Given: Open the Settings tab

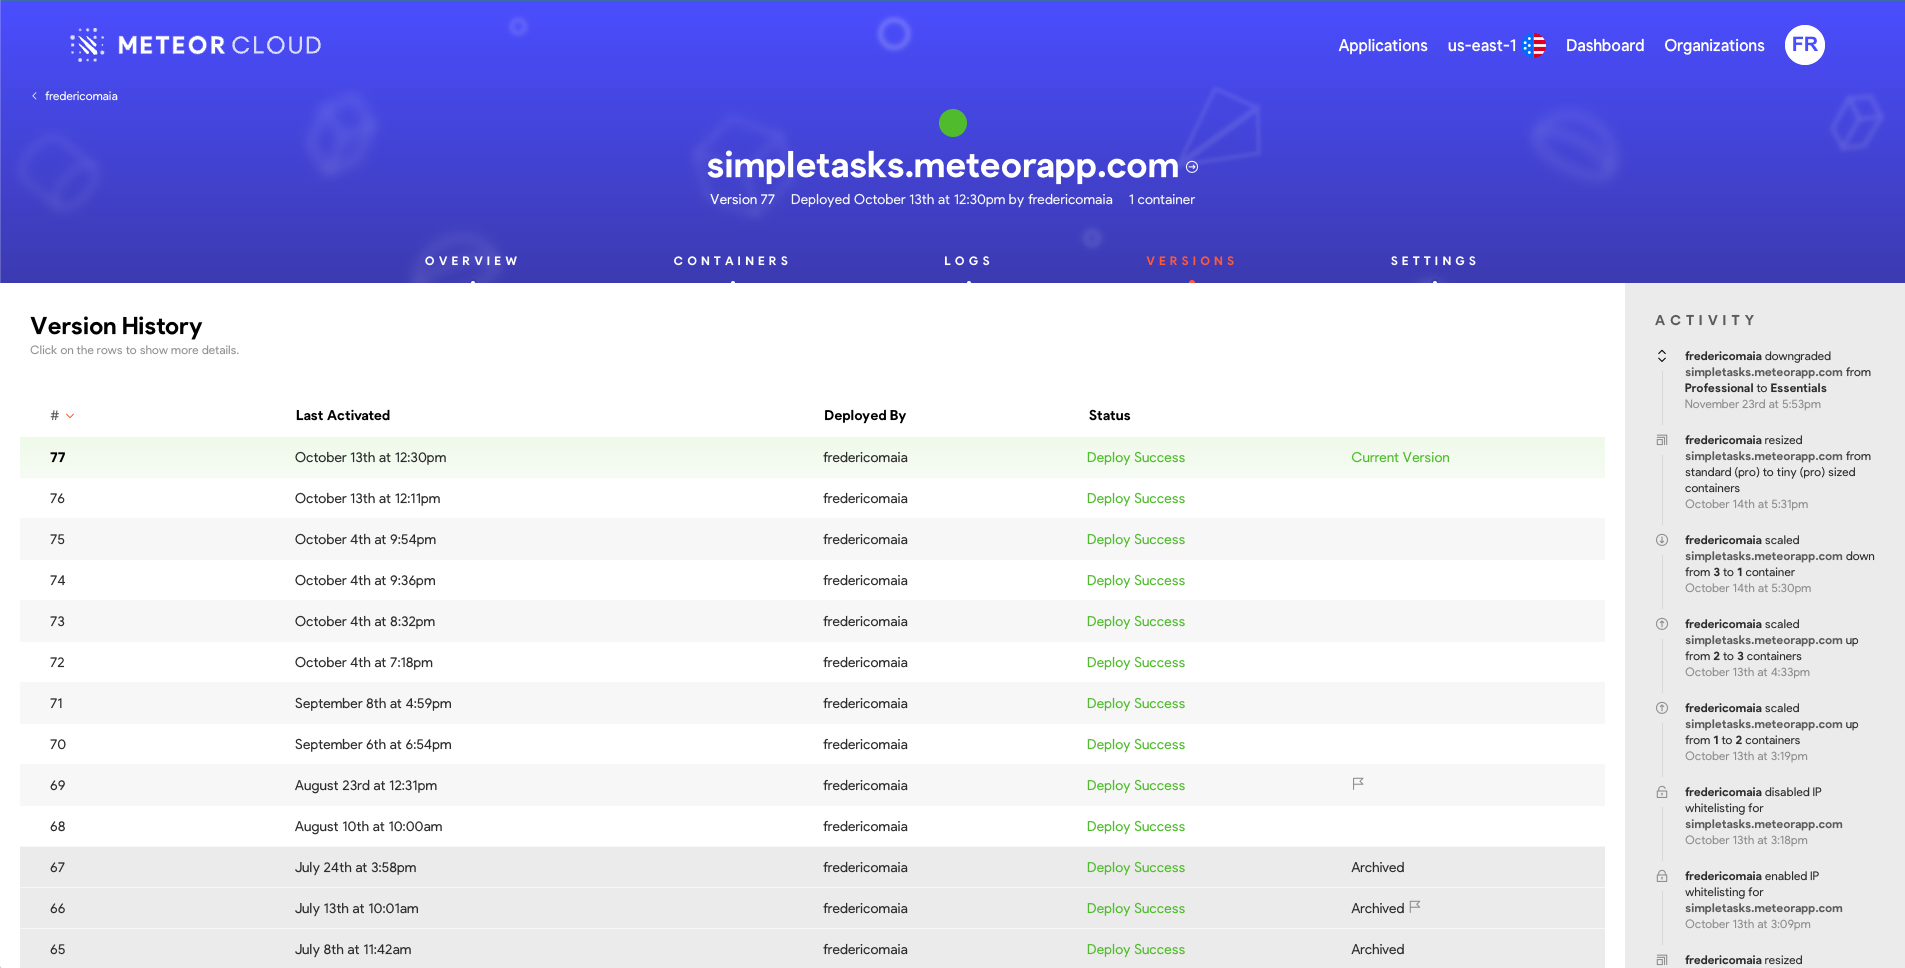Looking at the screenshot, I should pos(1434,261).
